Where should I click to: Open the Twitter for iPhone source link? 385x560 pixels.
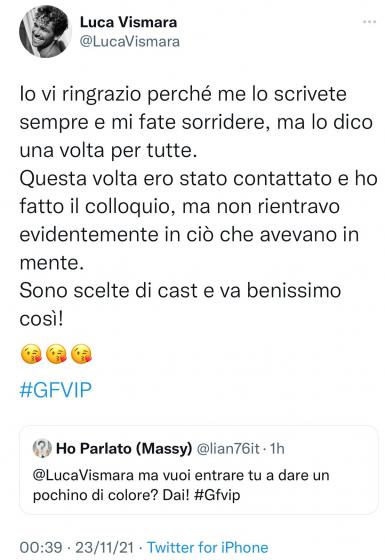208,548
